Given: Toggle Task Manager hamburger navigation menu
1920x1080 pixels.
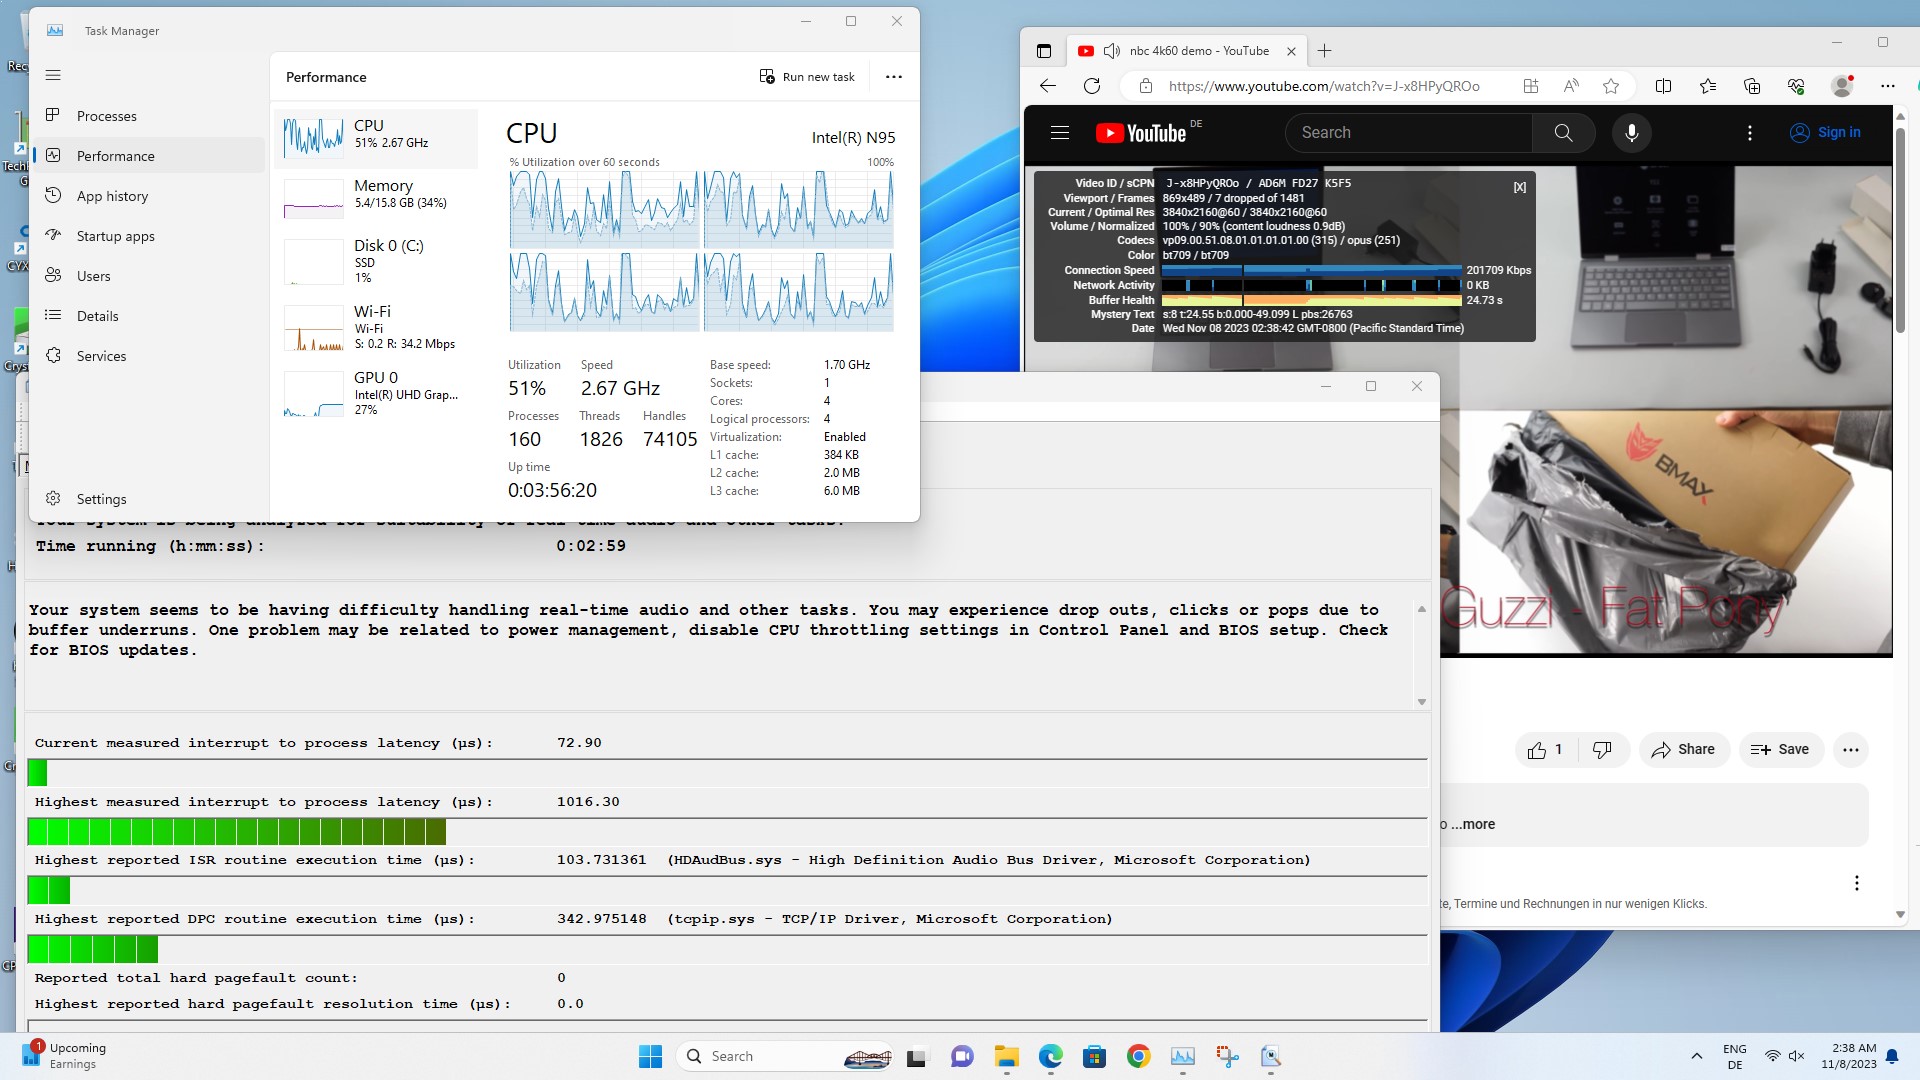Looking at the screenshot, I should pos(53,75).
